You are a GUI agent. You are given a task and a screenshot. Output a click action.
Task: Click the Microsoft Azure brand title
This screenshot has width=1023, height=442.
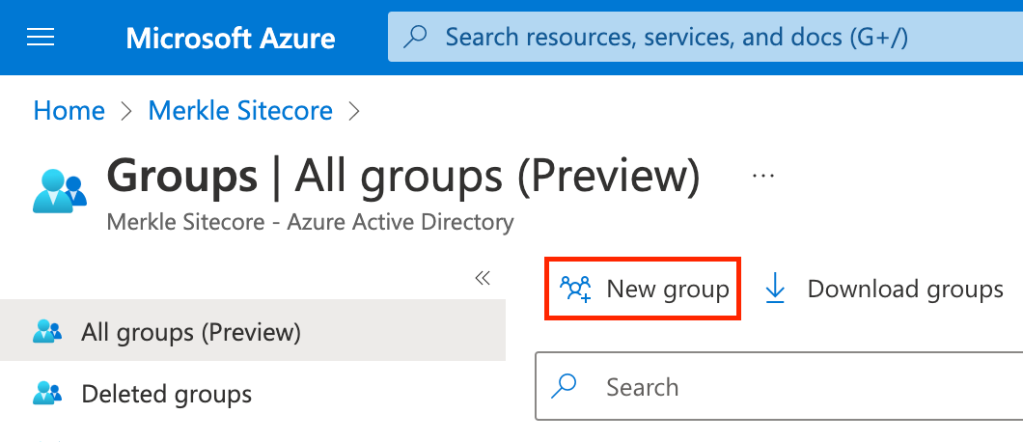(230, 38)
